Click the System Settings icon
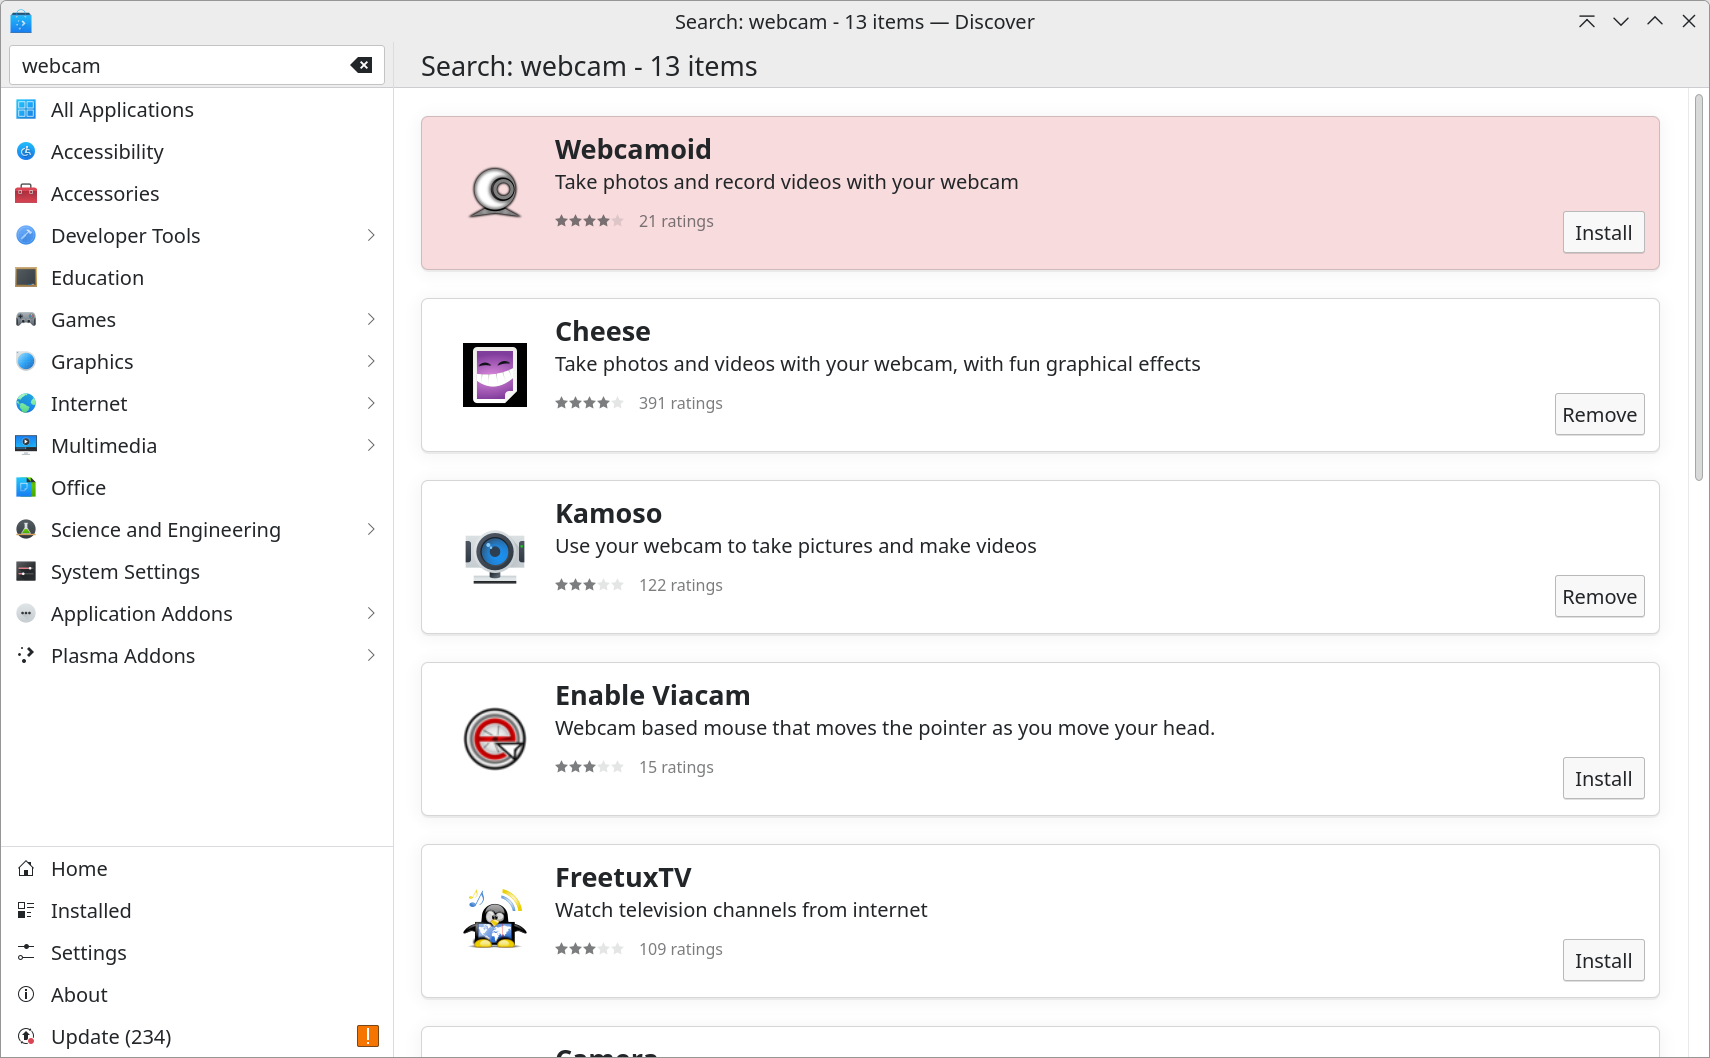 coord(26,571)
